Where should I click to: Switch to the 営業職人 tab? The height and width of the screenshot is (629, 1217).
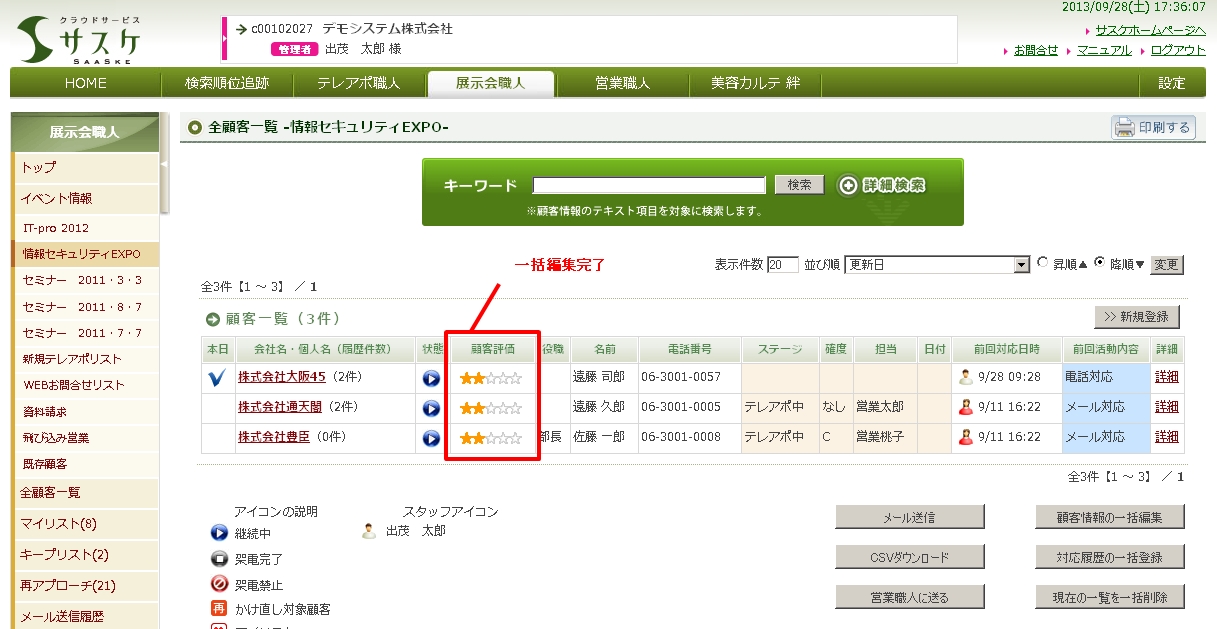click(622, 83)
